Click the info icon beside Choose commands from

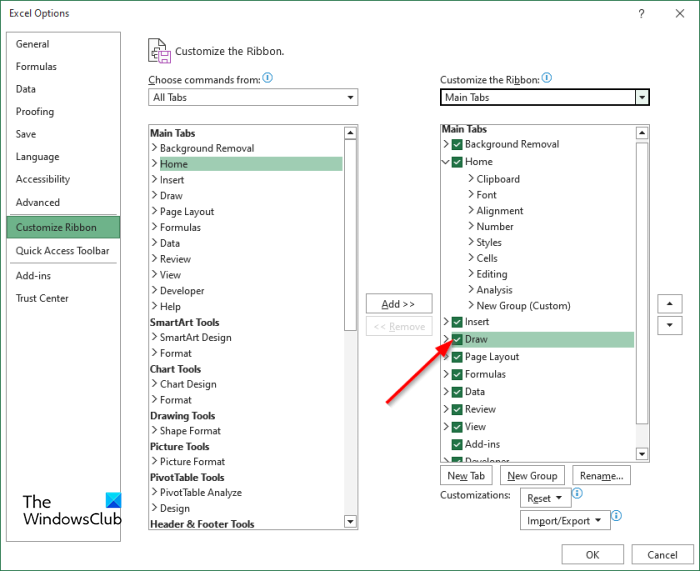pyautogui.click(x=267, y=78)
